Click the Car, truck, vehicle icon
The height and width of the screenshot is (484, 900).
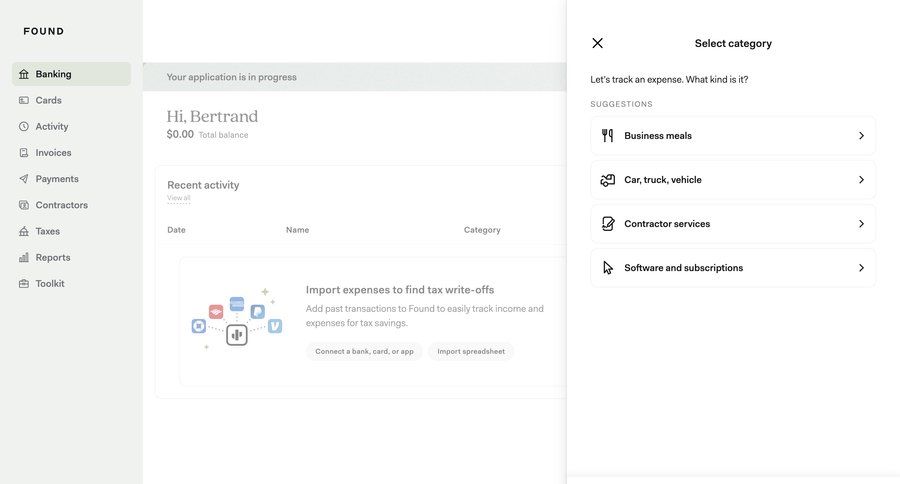click(608, 180)
